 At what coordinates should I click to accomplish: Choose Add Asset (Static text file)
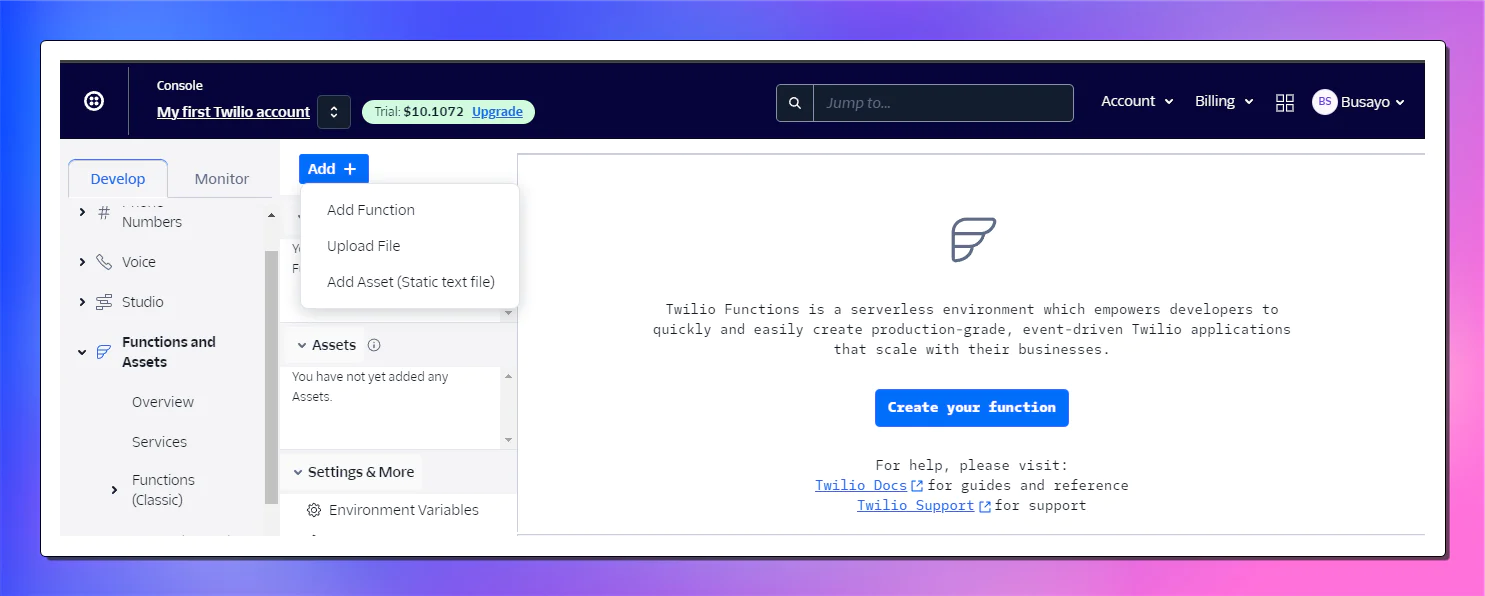click(410, 282)
